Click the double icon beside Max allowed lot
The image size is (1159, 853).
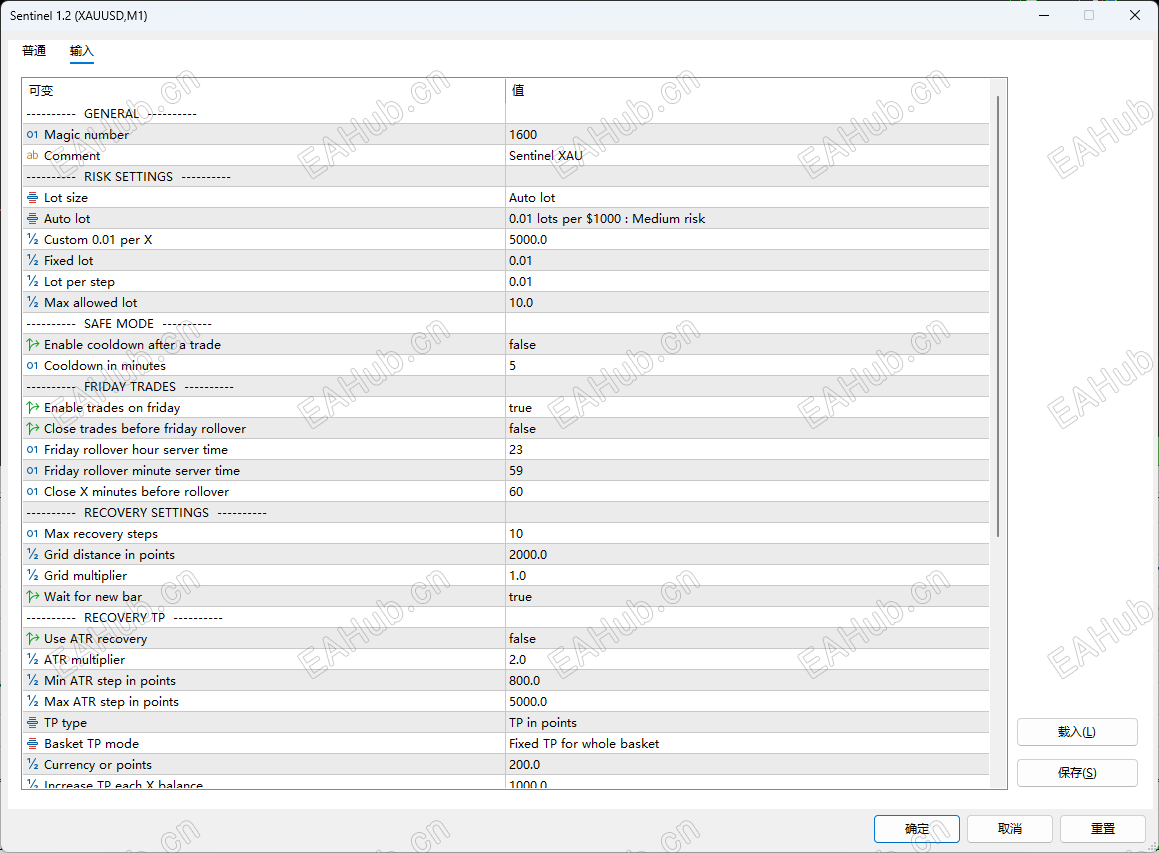pyautogui.click(x=33, y=302)
